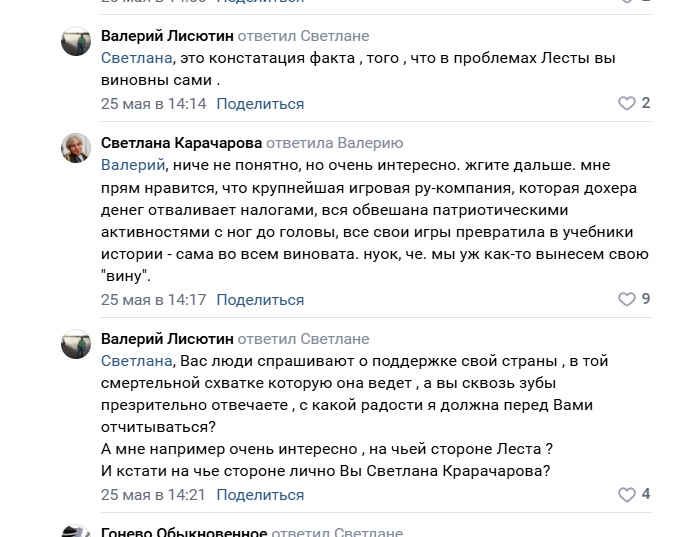678x537 pixels.
Task: Click Поделиться under the 14:14 comment
Action: [260, 104]
